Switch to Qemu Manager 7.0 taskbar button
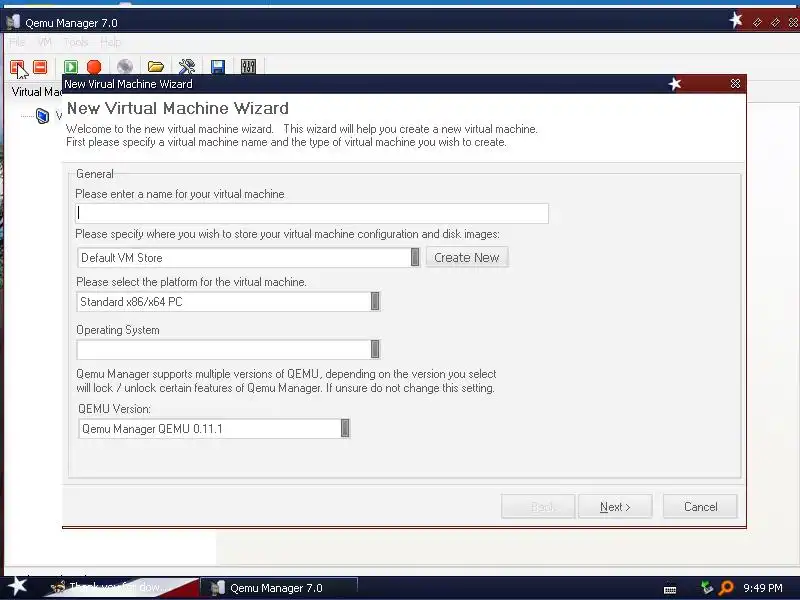The height and width of the screenshot is (600, 800). pyautogui.click(x=279, y=588)
